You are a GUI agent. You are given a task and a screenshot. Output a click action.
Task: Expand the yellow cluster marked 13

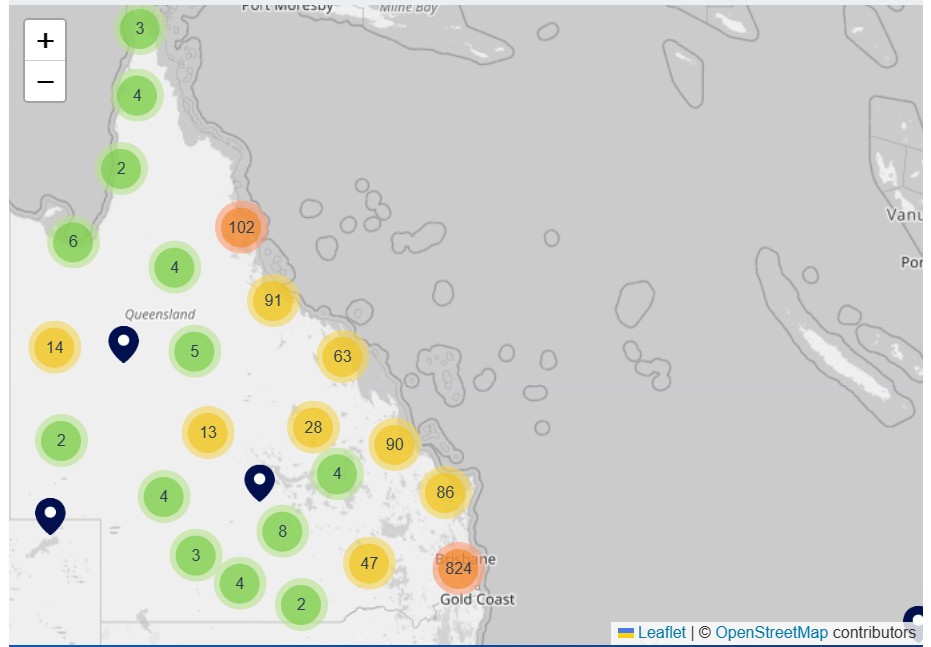[x=208, y=432]
